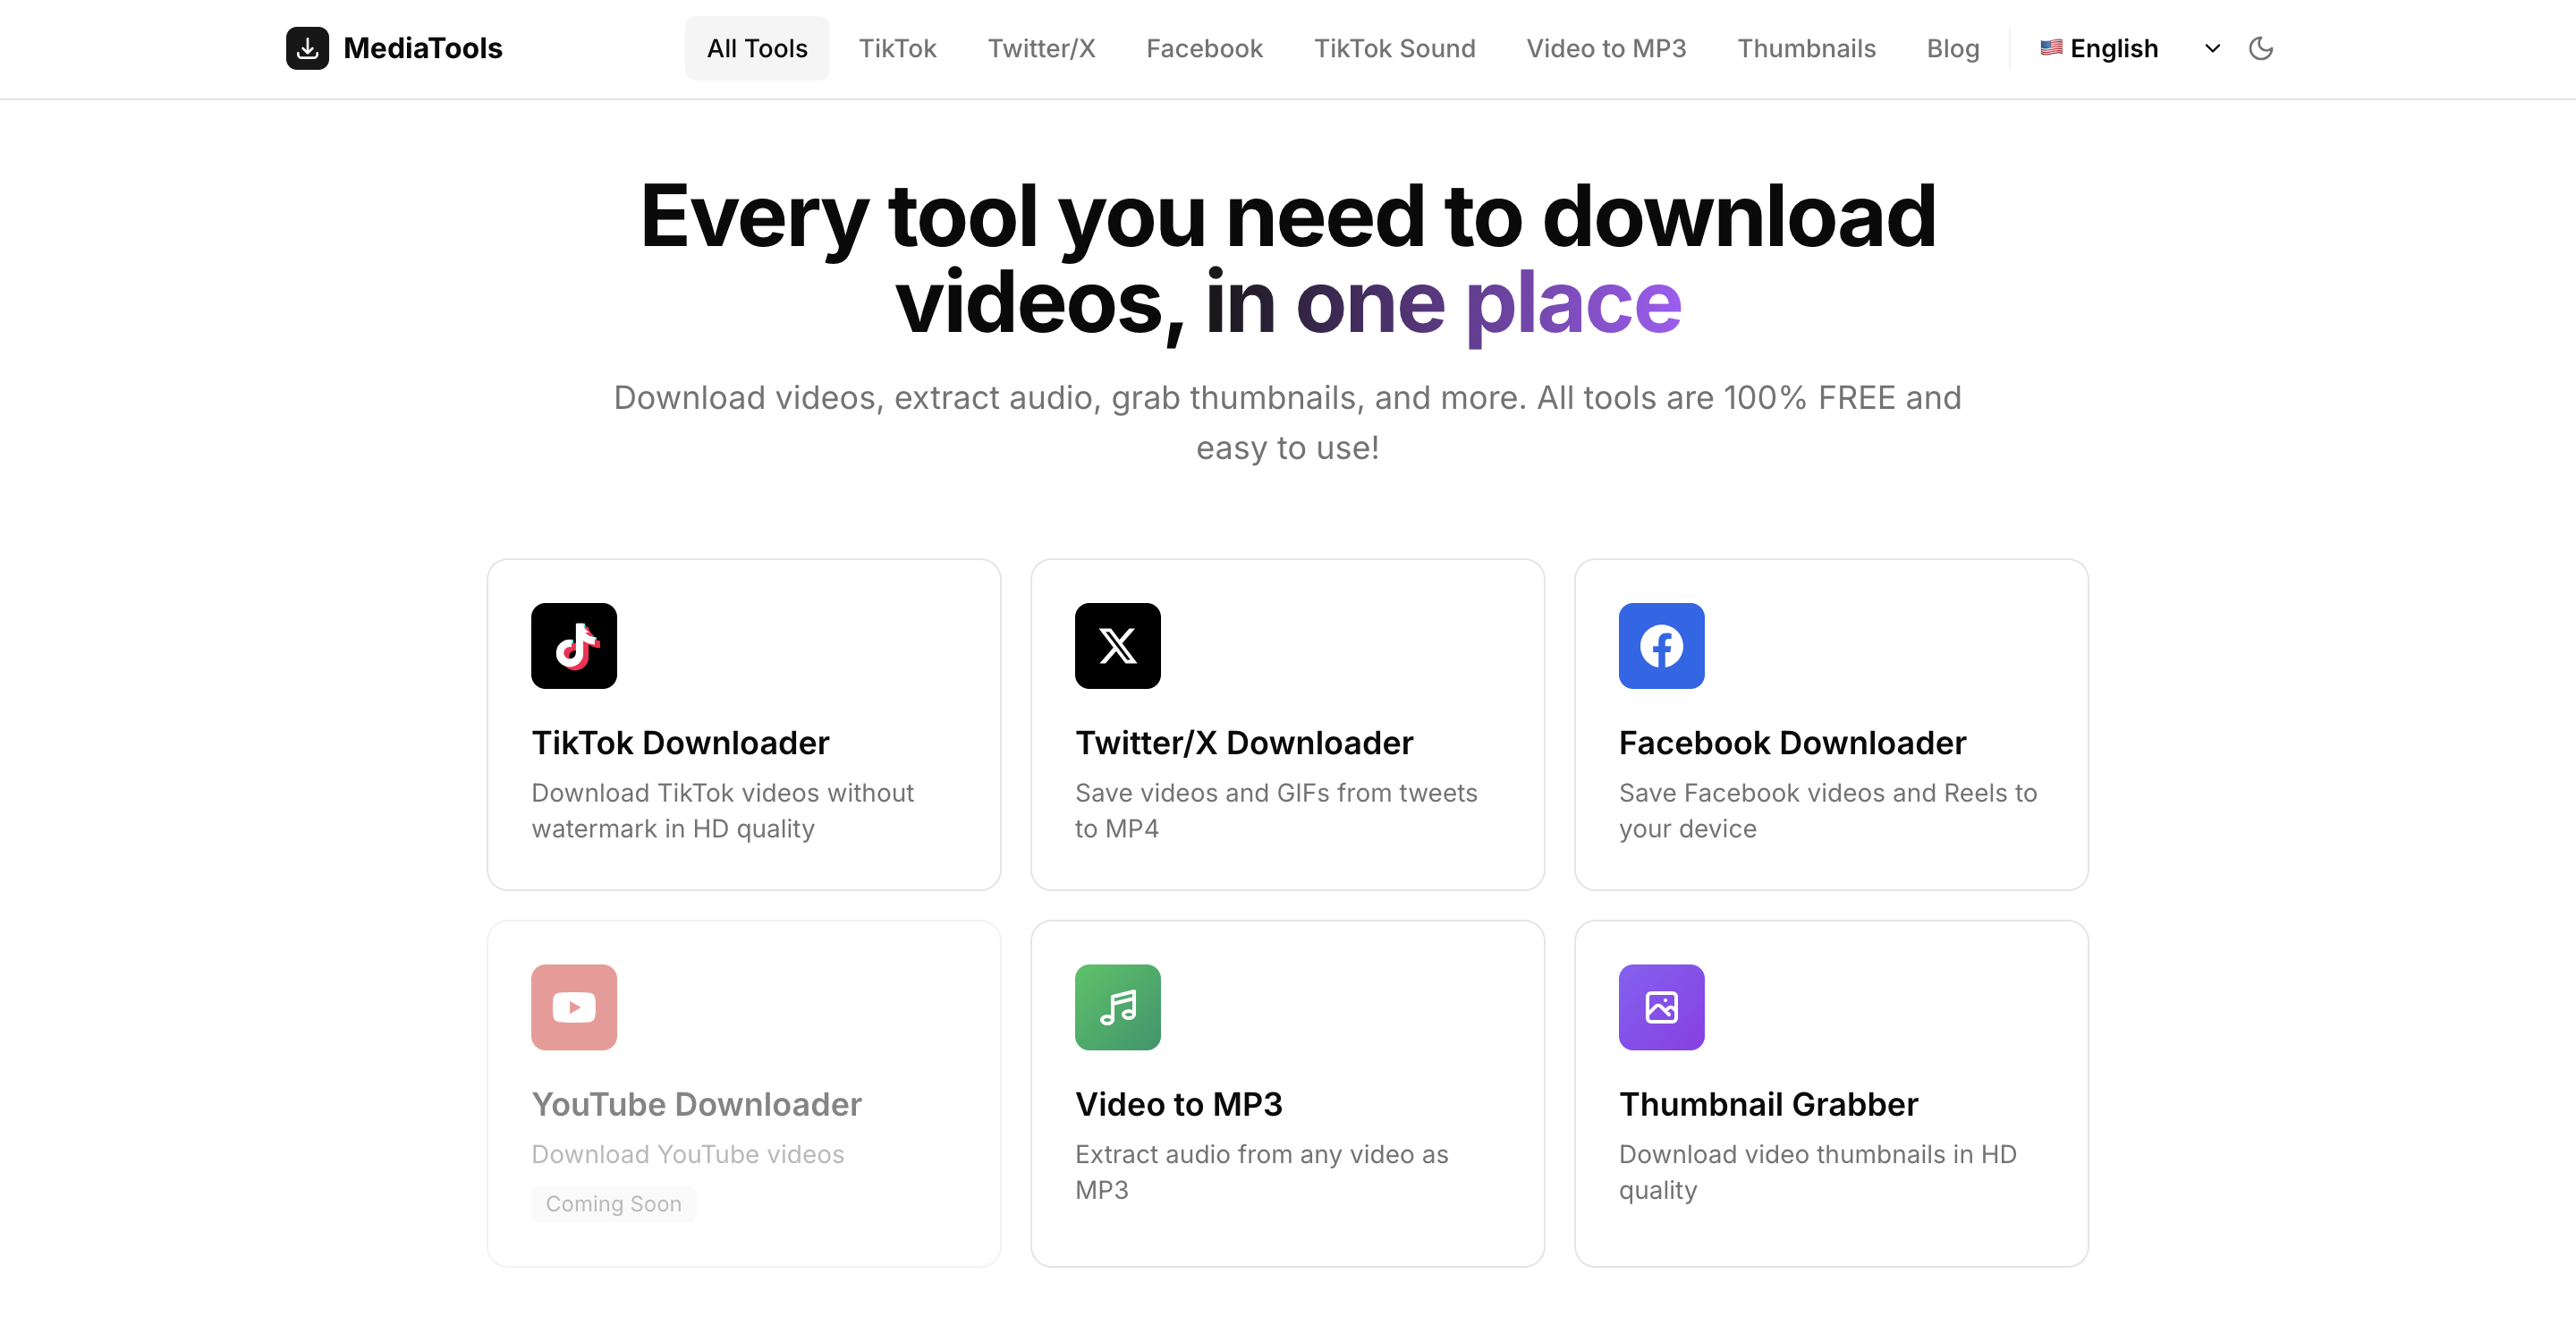This screenshot has height=1317, width=2576.
Task: Switch to the Thumbnails section
Action: tap(1807, 48)
